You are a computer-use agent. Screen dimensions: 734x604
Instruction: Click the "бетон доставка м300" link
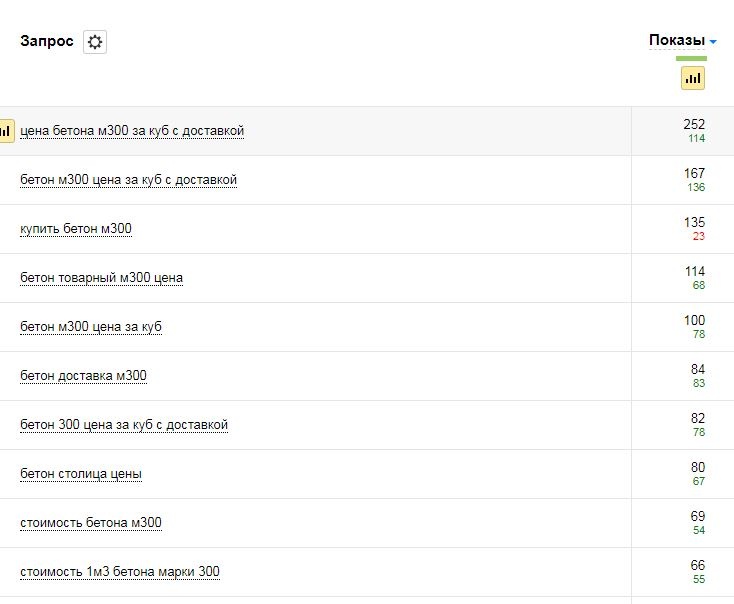(x=83, y=376)
